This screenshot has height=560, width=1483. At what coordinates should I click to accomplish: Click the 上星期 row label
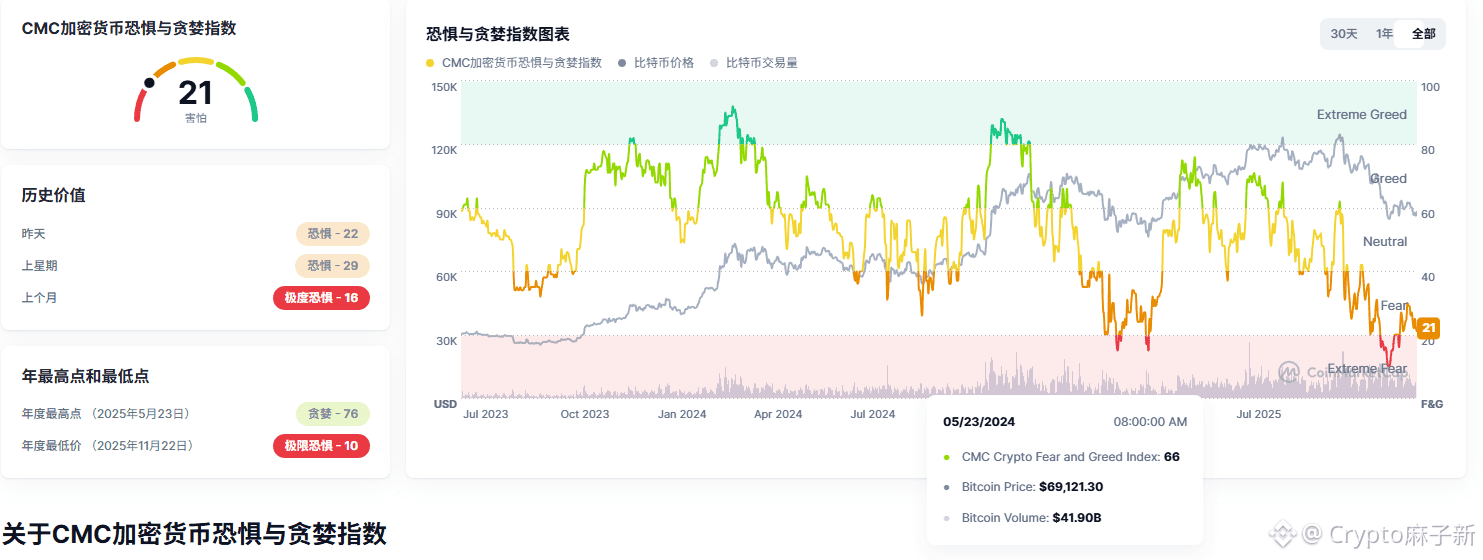(x=40, y=266)
